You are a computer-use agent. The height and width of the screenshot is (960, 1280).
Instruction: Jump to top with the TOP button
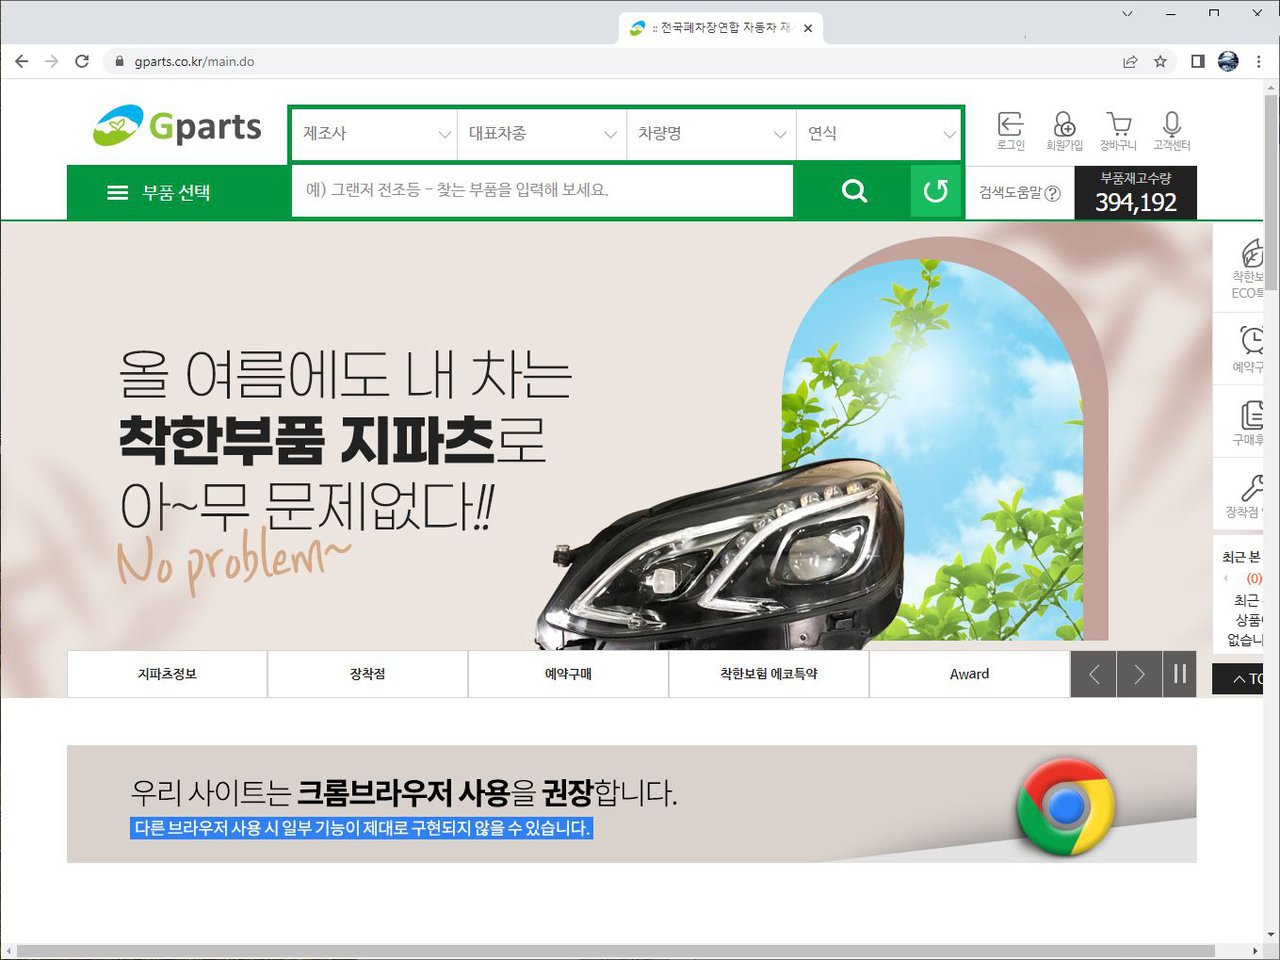point(1240,679)
